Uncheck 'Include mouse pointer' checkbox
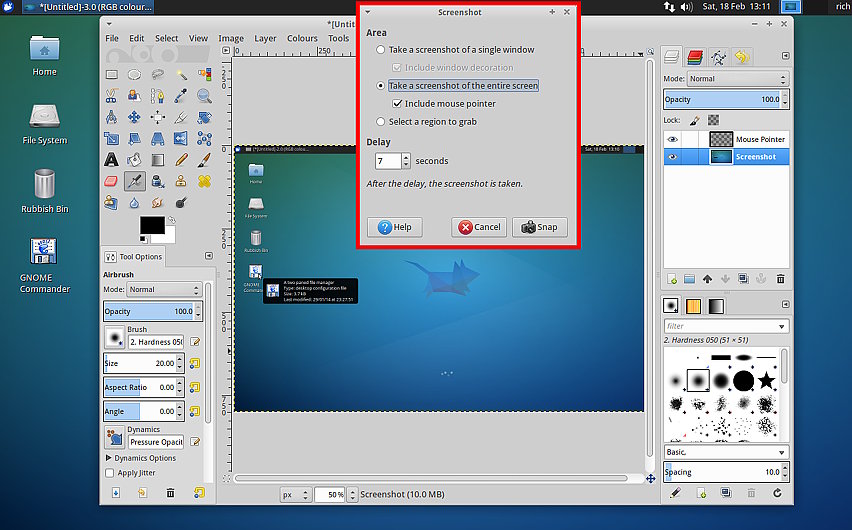The height and width of the screenshot is (530, 852). pos(398,104)
